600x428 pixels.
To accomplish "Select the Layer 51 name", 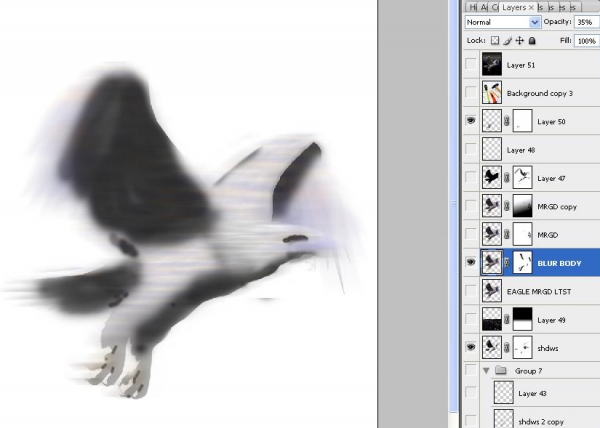I will click(x=521, y=65).
